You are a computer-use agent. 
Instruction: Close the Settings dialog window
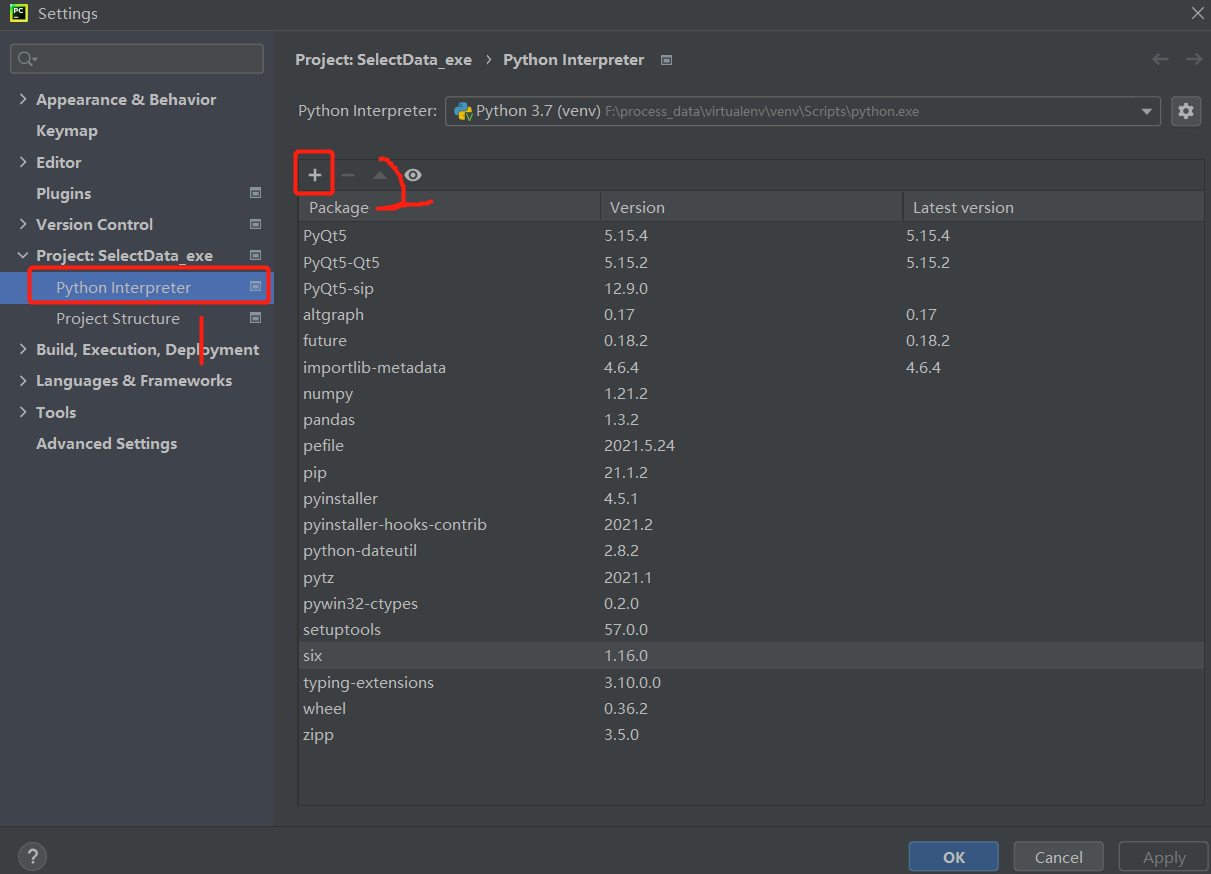(x=1197, y=13)
